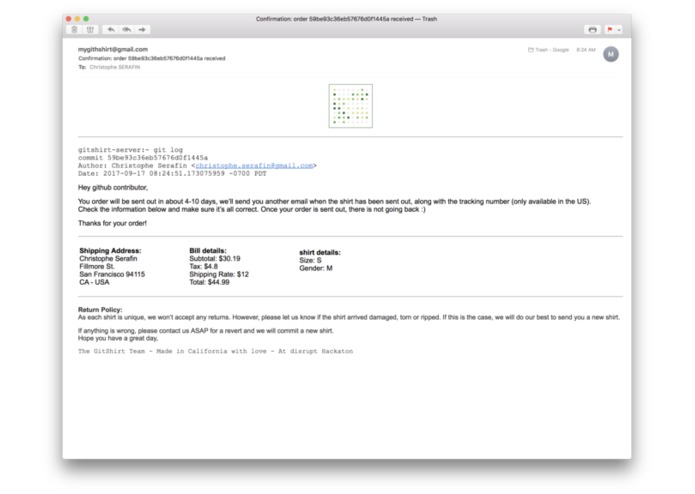Image resolution: width=695 pixels, height=494 pixels.
Task: Forward this order confirmation email
Action: tap(142, 30)
